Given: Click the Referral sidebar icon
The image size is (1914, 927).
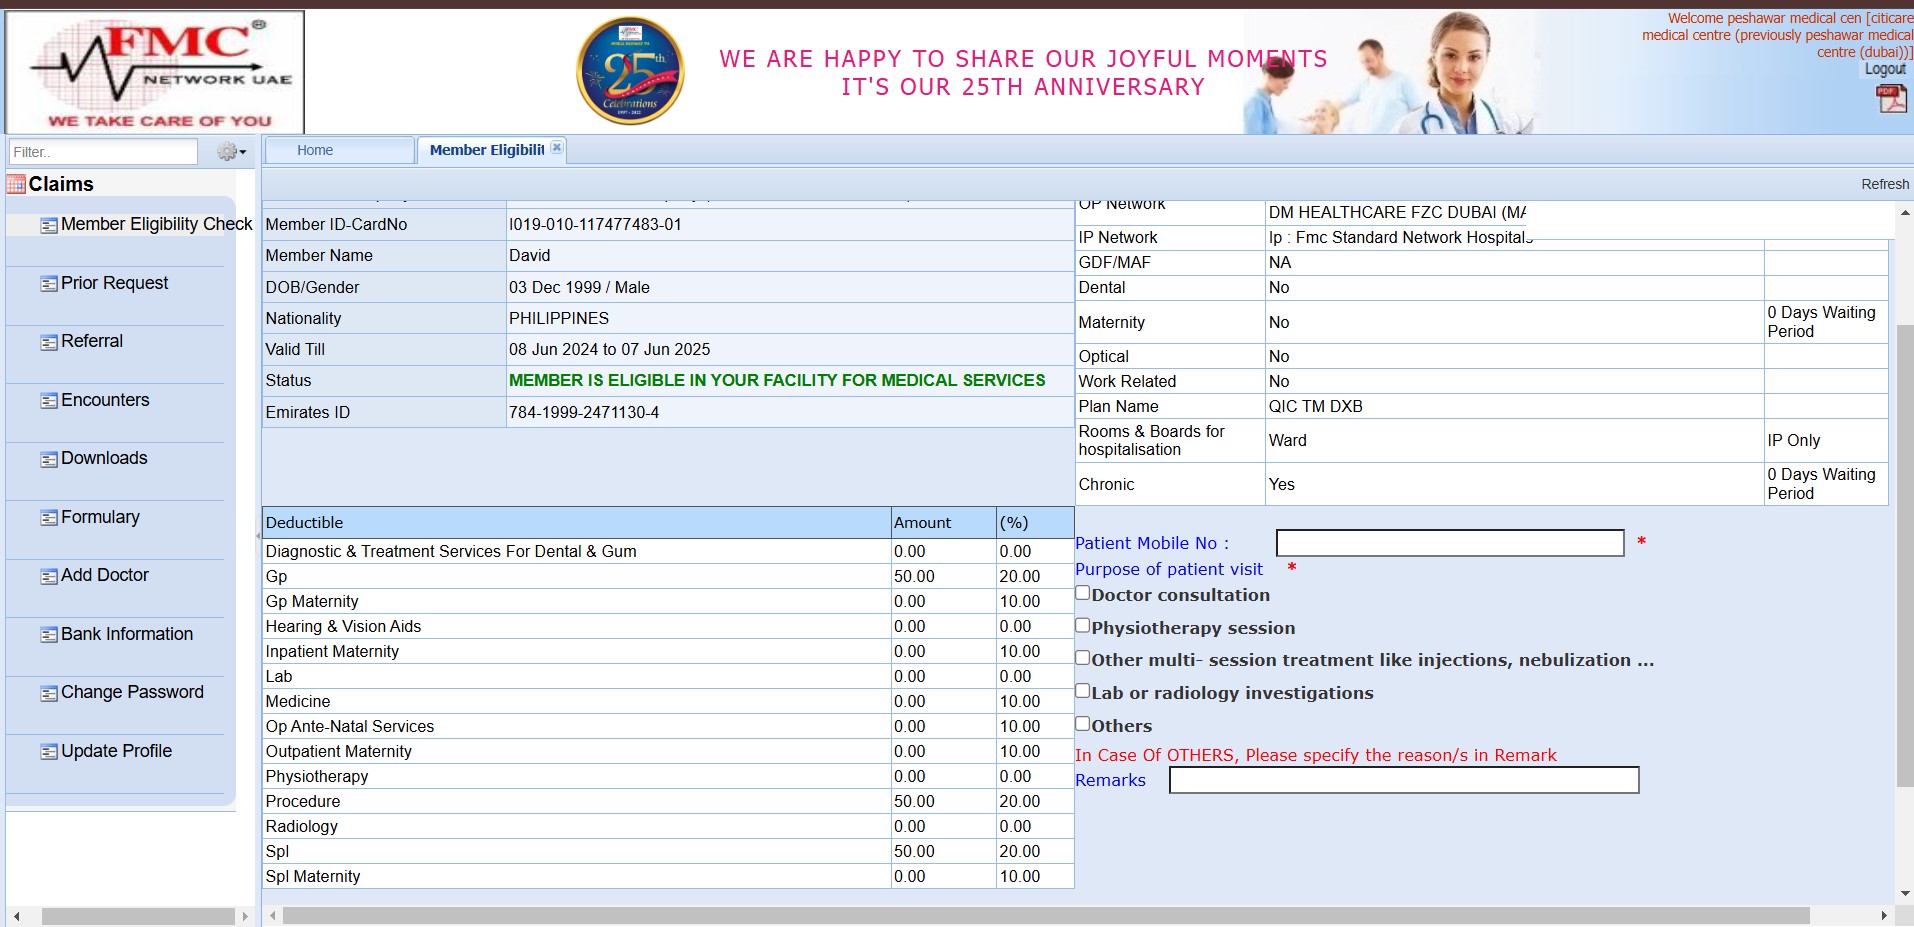Looking at the screenshot, I should coord(48,342).
